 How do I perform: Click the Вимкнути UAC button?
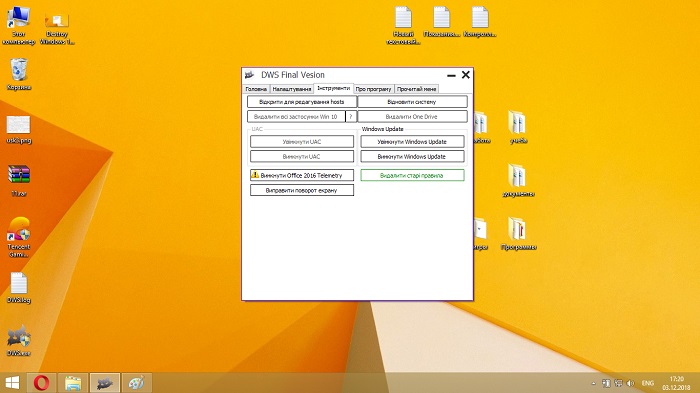coord(302,157)
